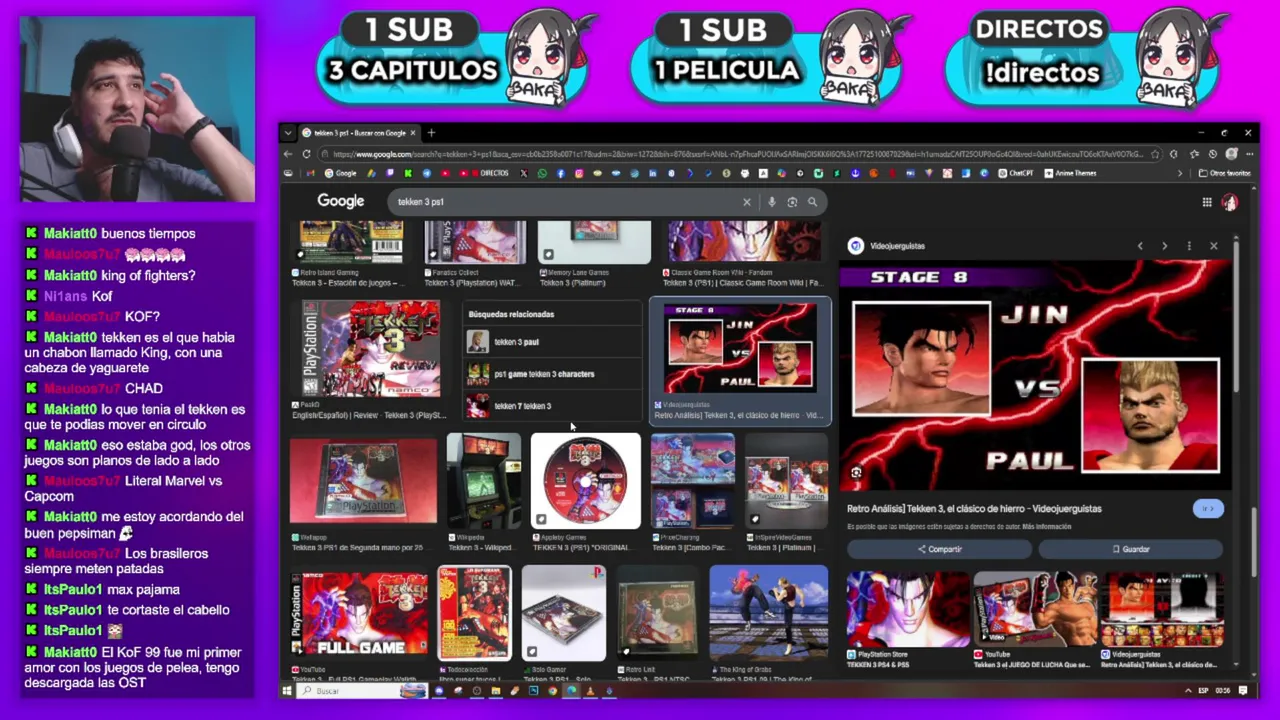Go to previous image in preview panel

pyautogui.click(x=1140, y=246)
